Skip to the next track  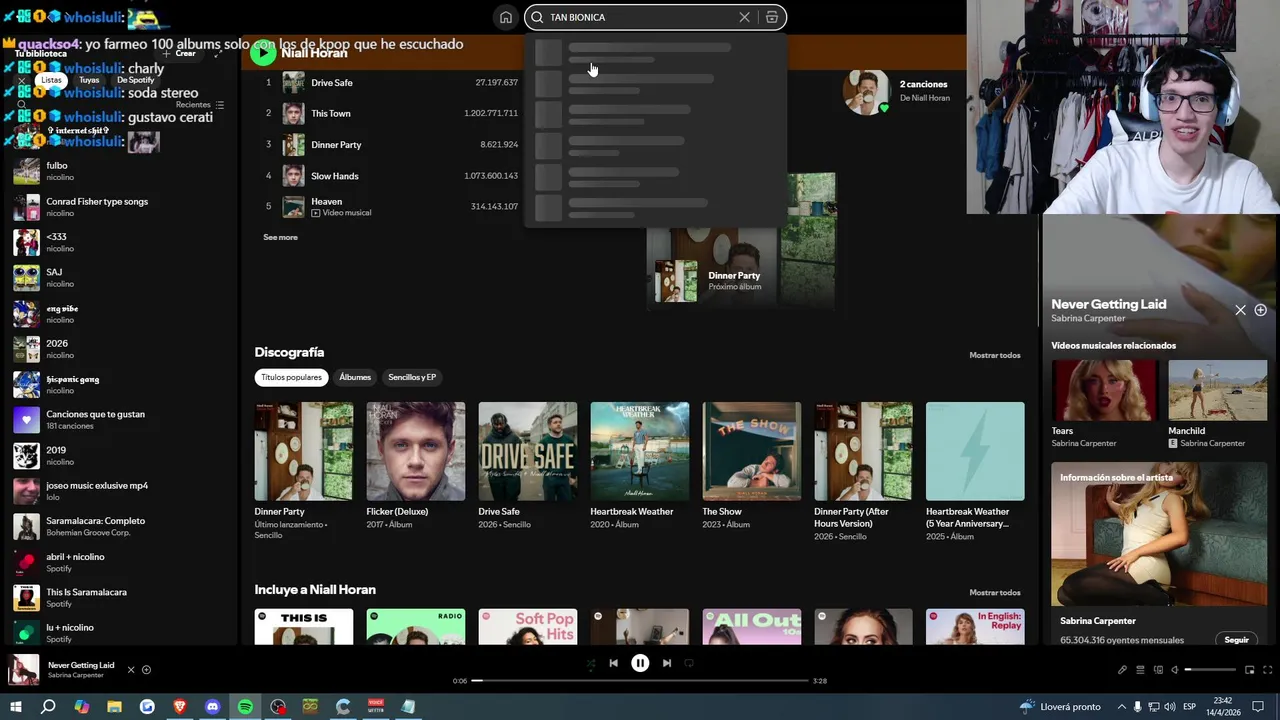tap(667, 663)
